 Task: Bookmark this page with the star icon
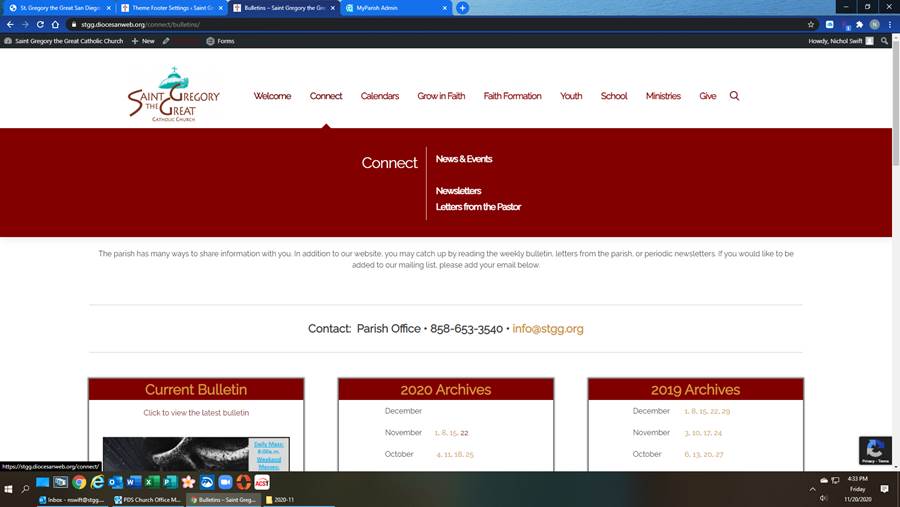point(811,24)
